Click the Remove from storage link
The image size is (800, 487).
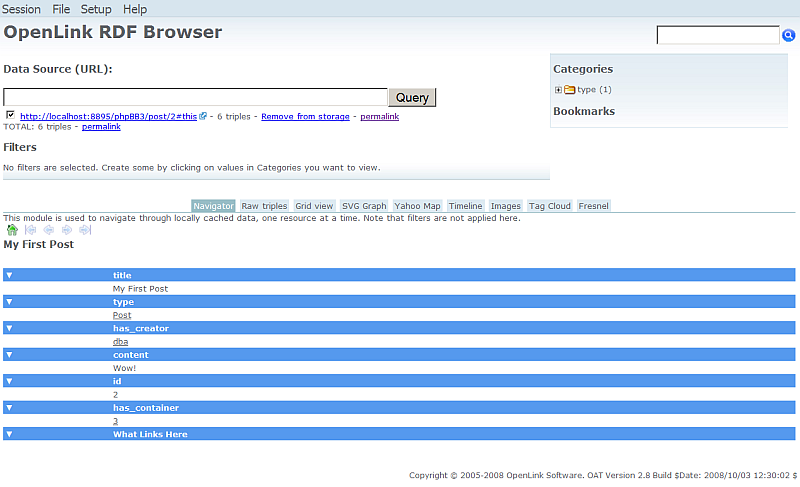pyautogui.click(x=305, y=117)
